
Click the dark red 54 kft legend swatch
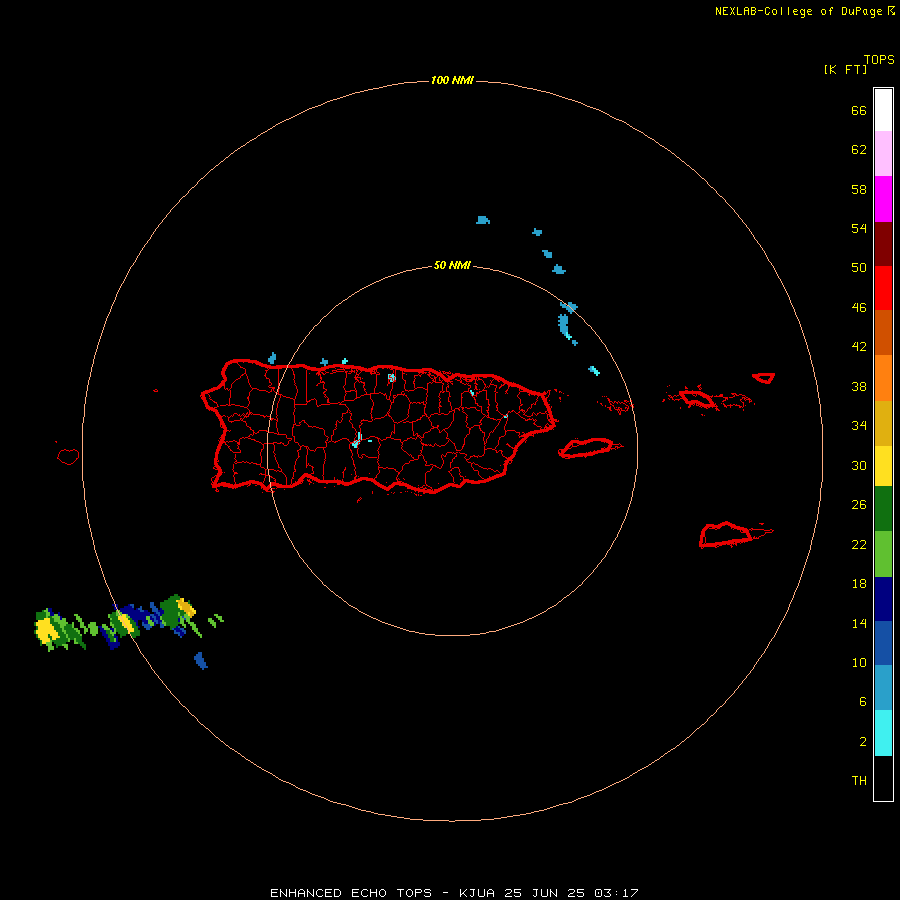pyautogui.click(x=883, y=243)
